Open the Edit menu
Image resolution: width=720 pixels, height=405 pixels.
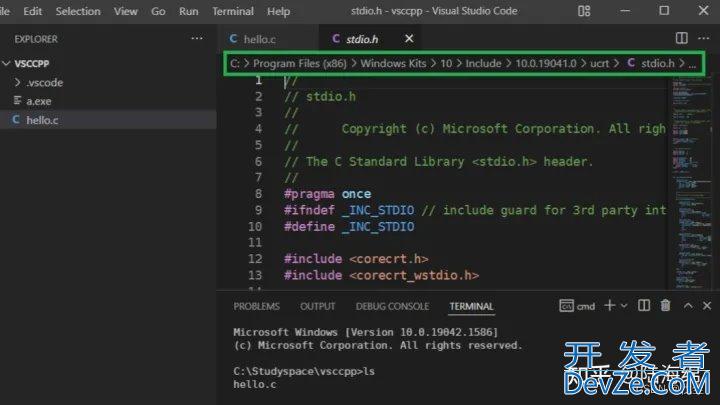click(x=33, y=11)
